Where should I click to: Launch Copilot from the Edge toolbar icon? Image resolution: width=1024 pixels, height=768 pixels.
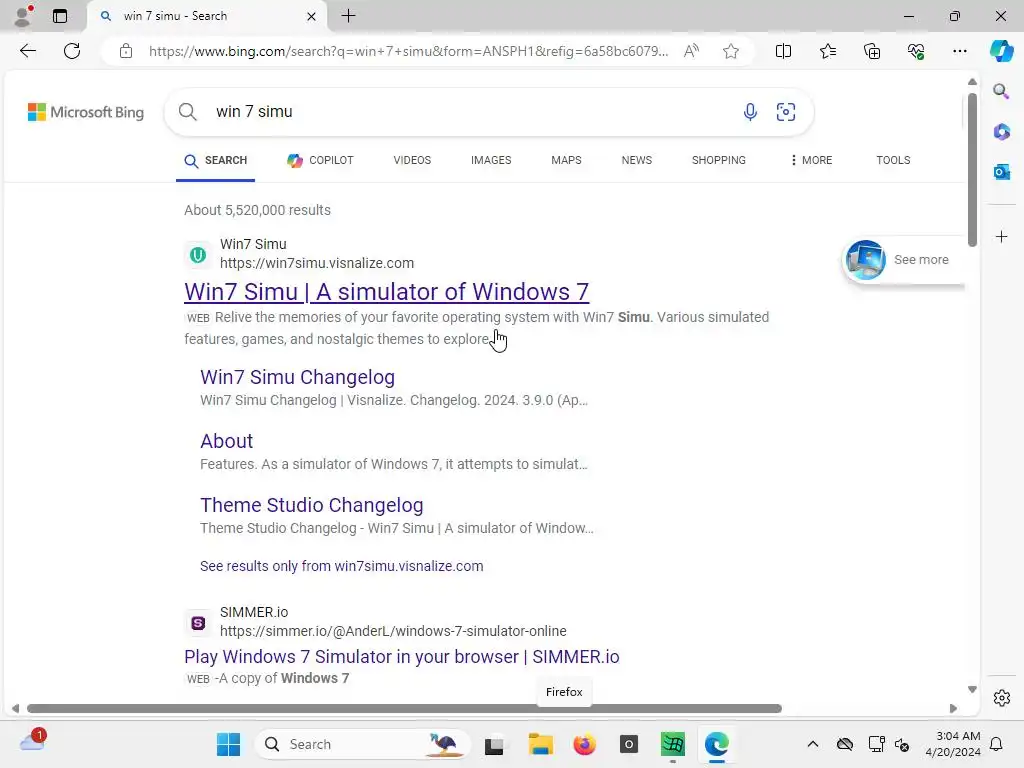[x=1001, y=51]
